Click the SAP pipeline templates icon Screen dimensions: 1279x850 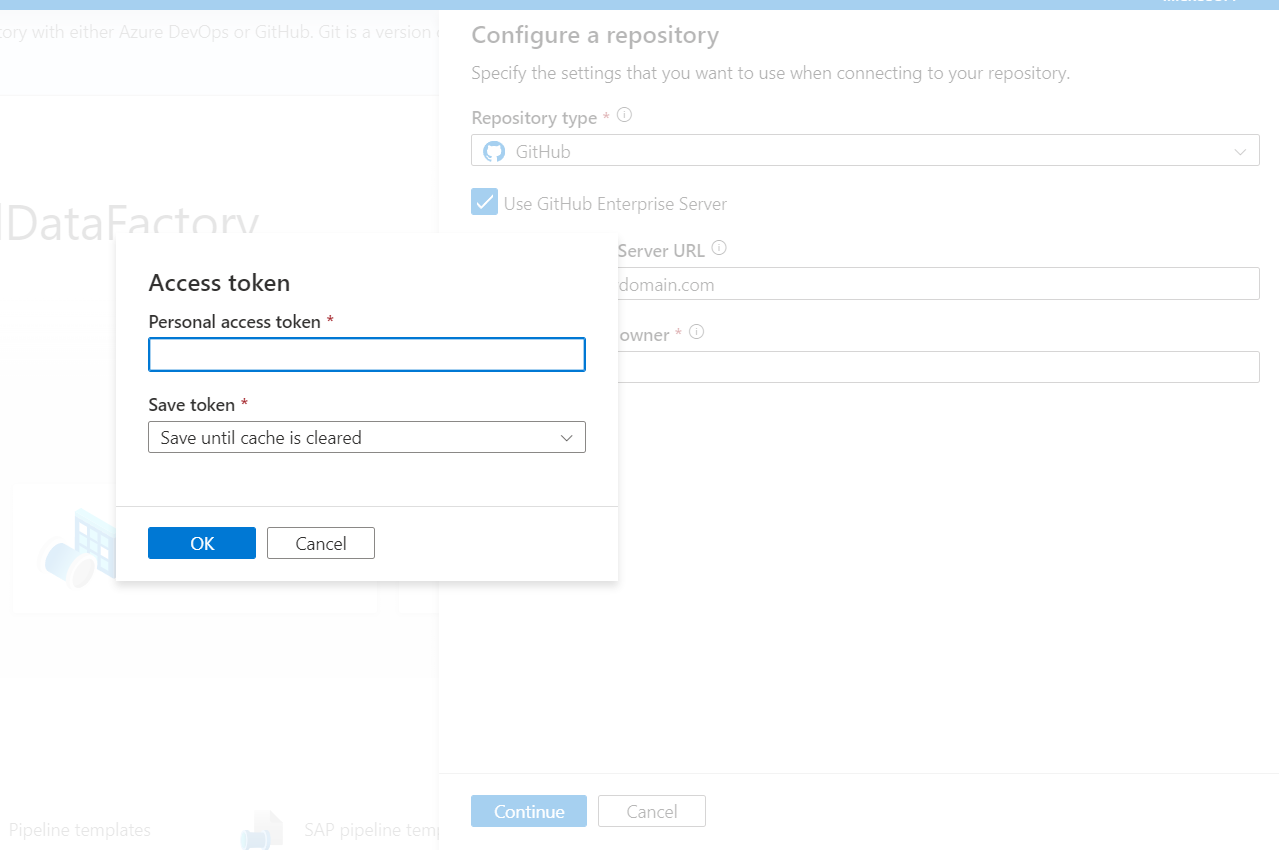(x=262, y=829)
